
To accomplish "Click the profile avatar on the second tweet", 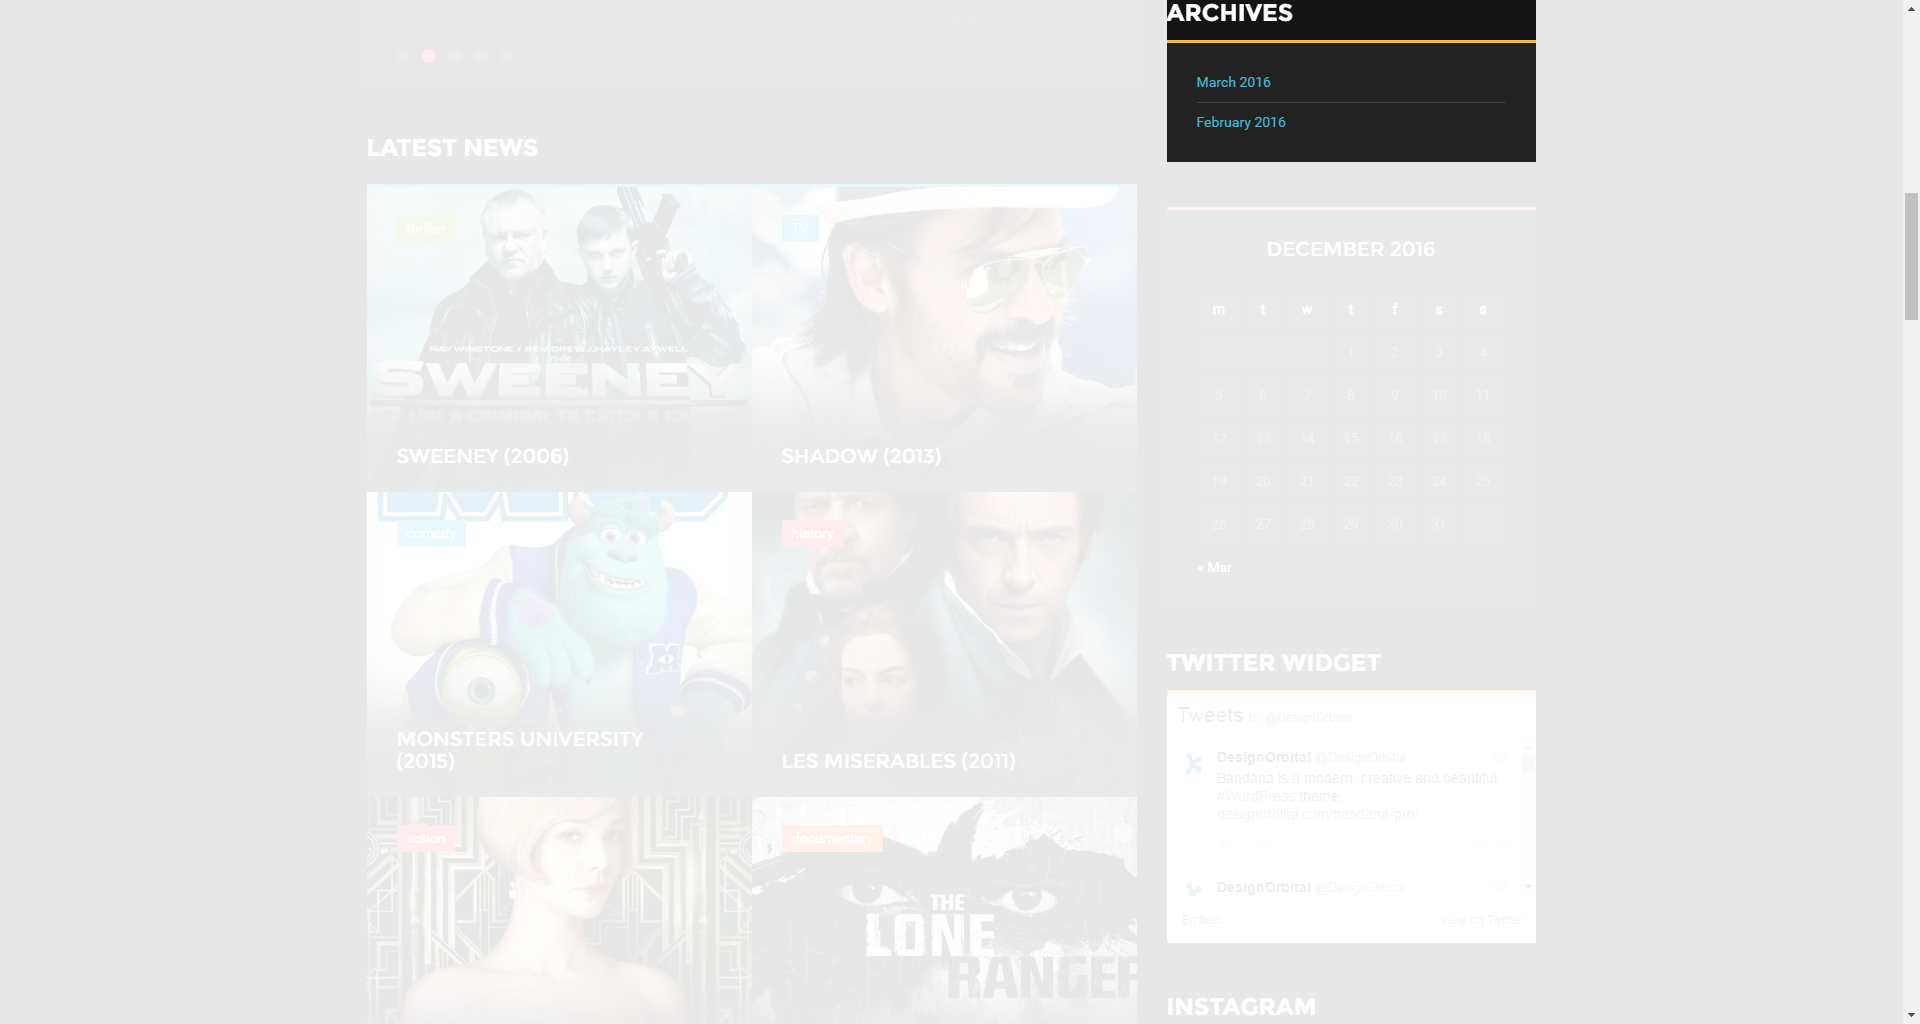I will (1194, 890).
